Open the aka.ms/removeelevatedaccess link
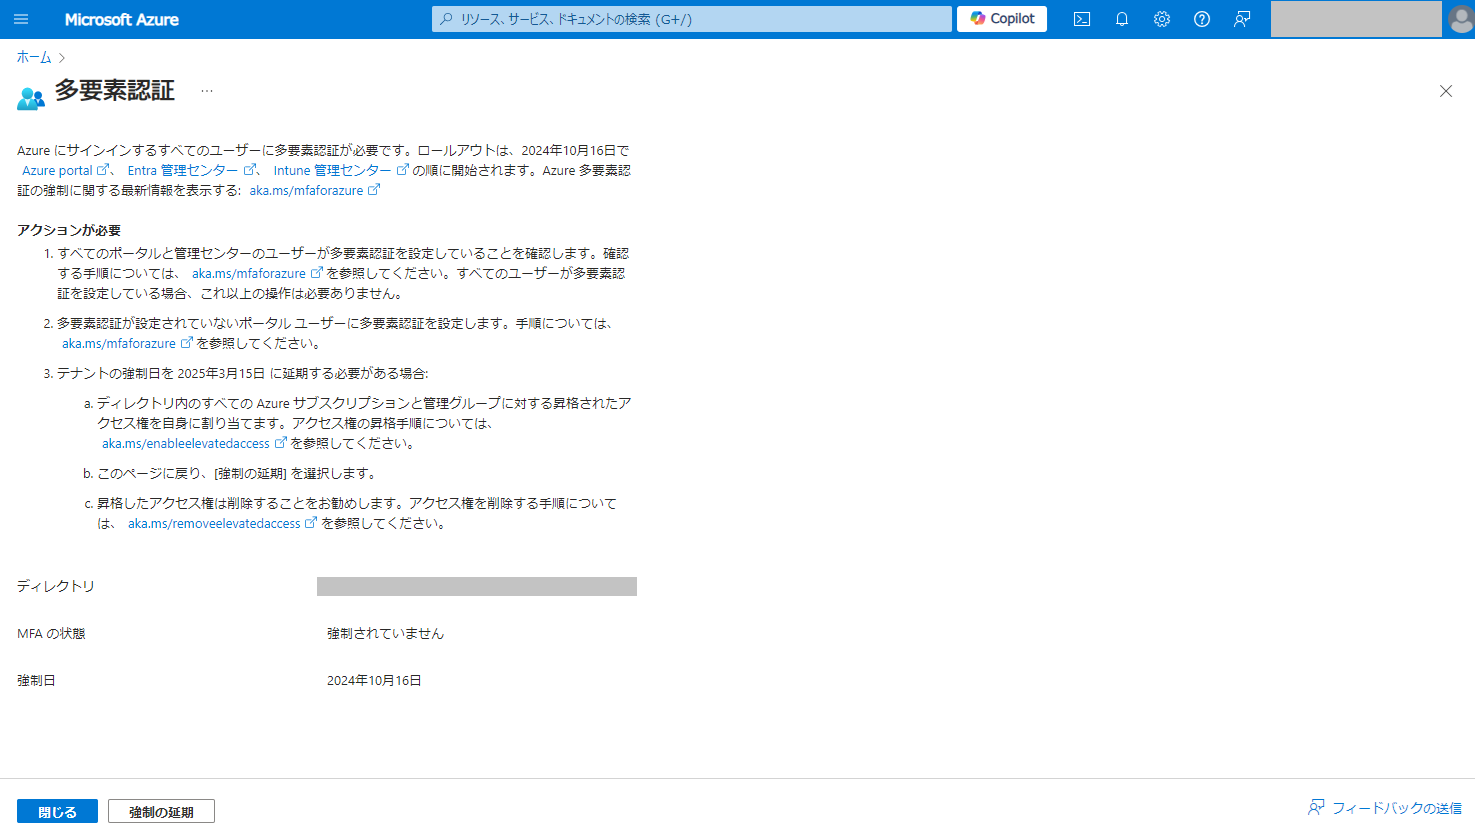 pos(216,522)
